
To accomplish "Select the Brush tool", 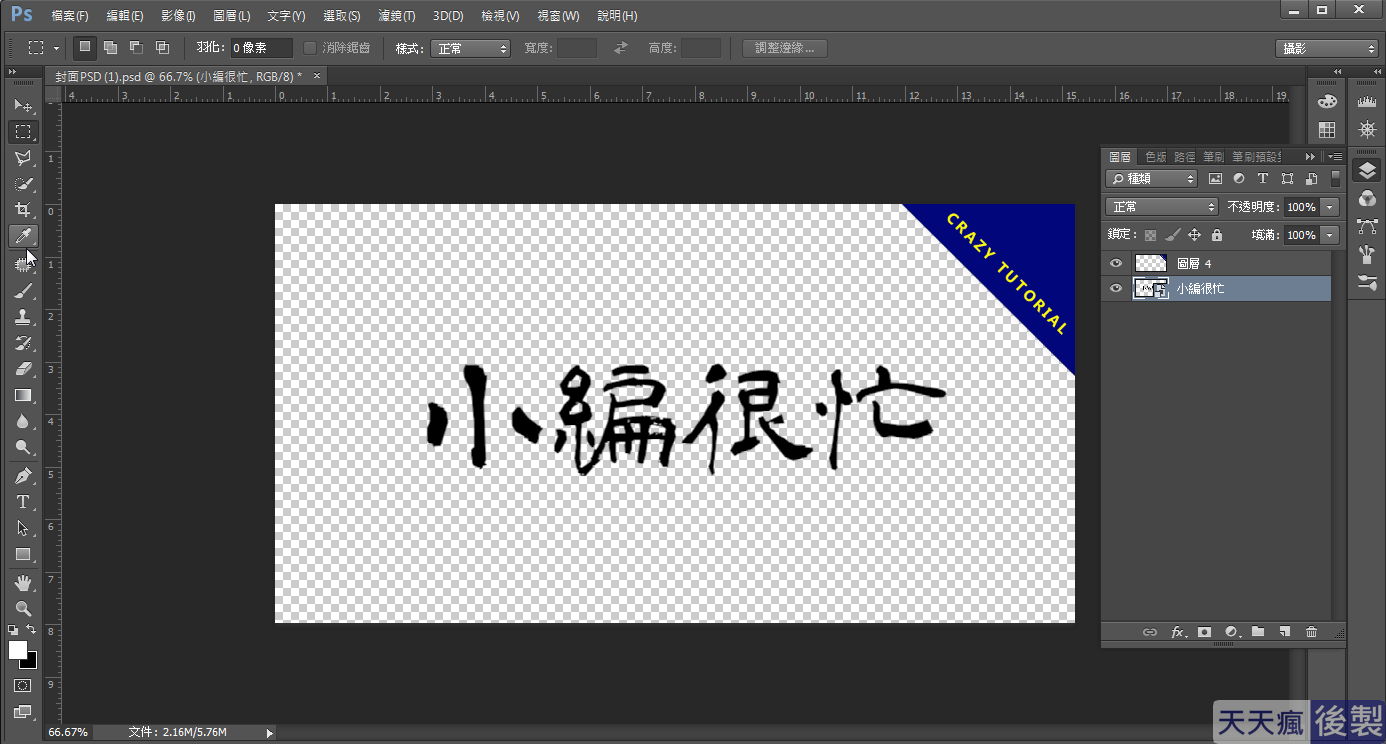I will (x=23, y=291).
